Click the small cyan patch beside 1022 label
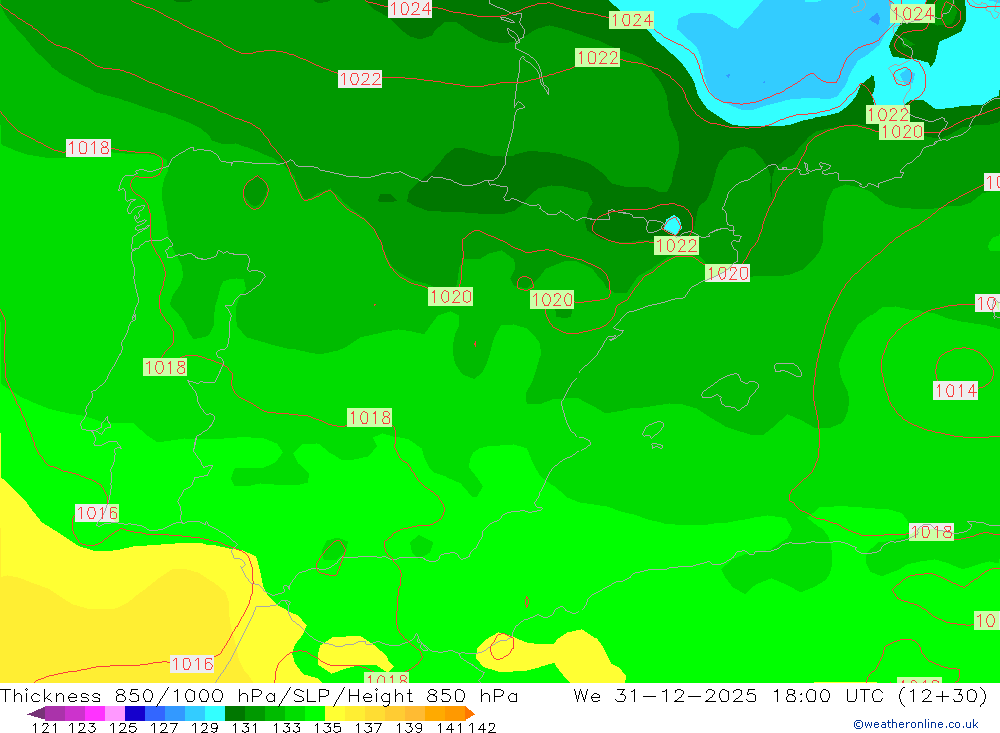Image resolution: width=1000 pixels, height=733 pixels. tap(672, 225)
